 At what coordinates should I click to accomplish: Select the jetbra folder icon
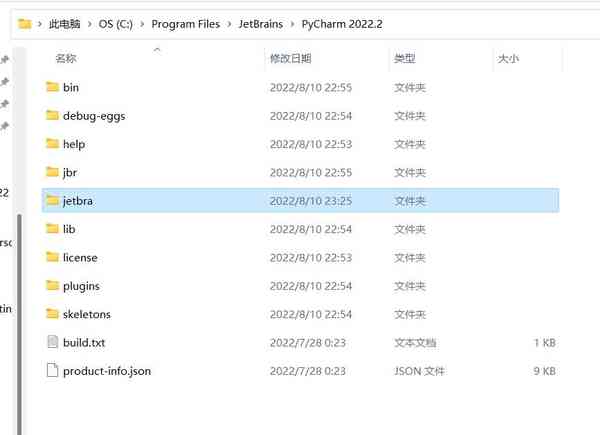pyautogui.click(x=52, y=200)
